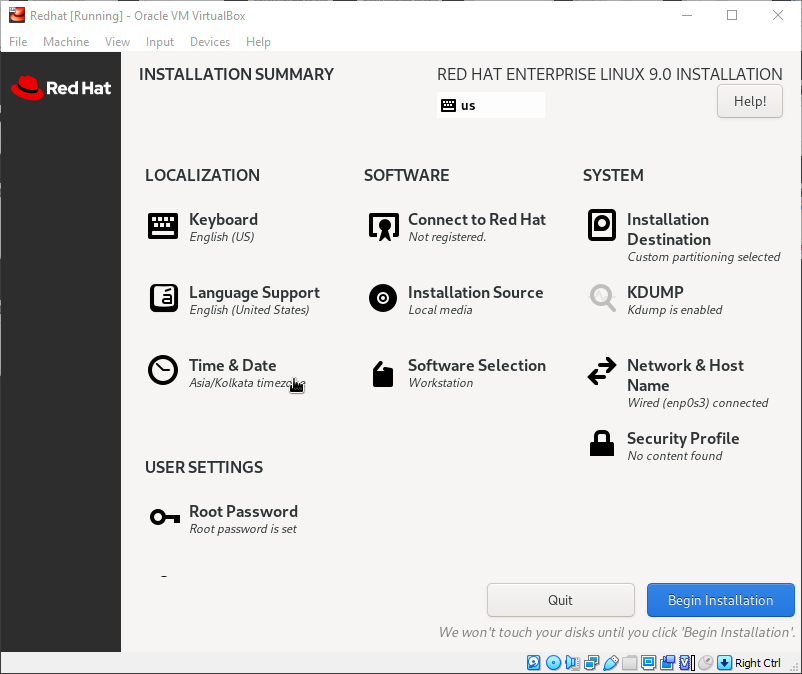This screenshot has height=674, width=802.
Task: Click the SYSTEM section heading
Action: coord(613,175)
